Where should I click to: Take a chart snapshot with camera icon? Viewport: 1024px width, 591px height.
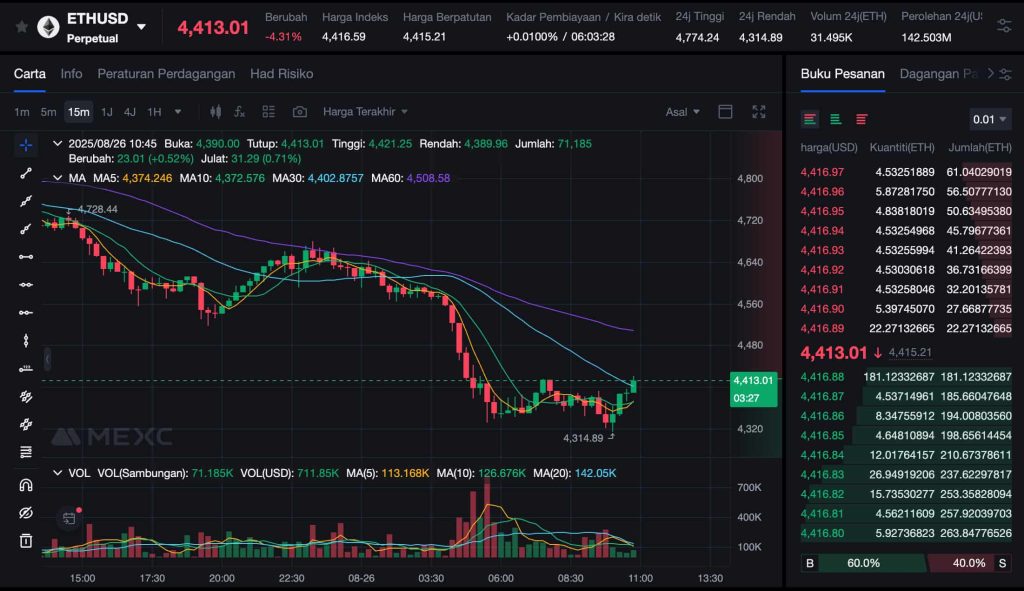(299, 112)
